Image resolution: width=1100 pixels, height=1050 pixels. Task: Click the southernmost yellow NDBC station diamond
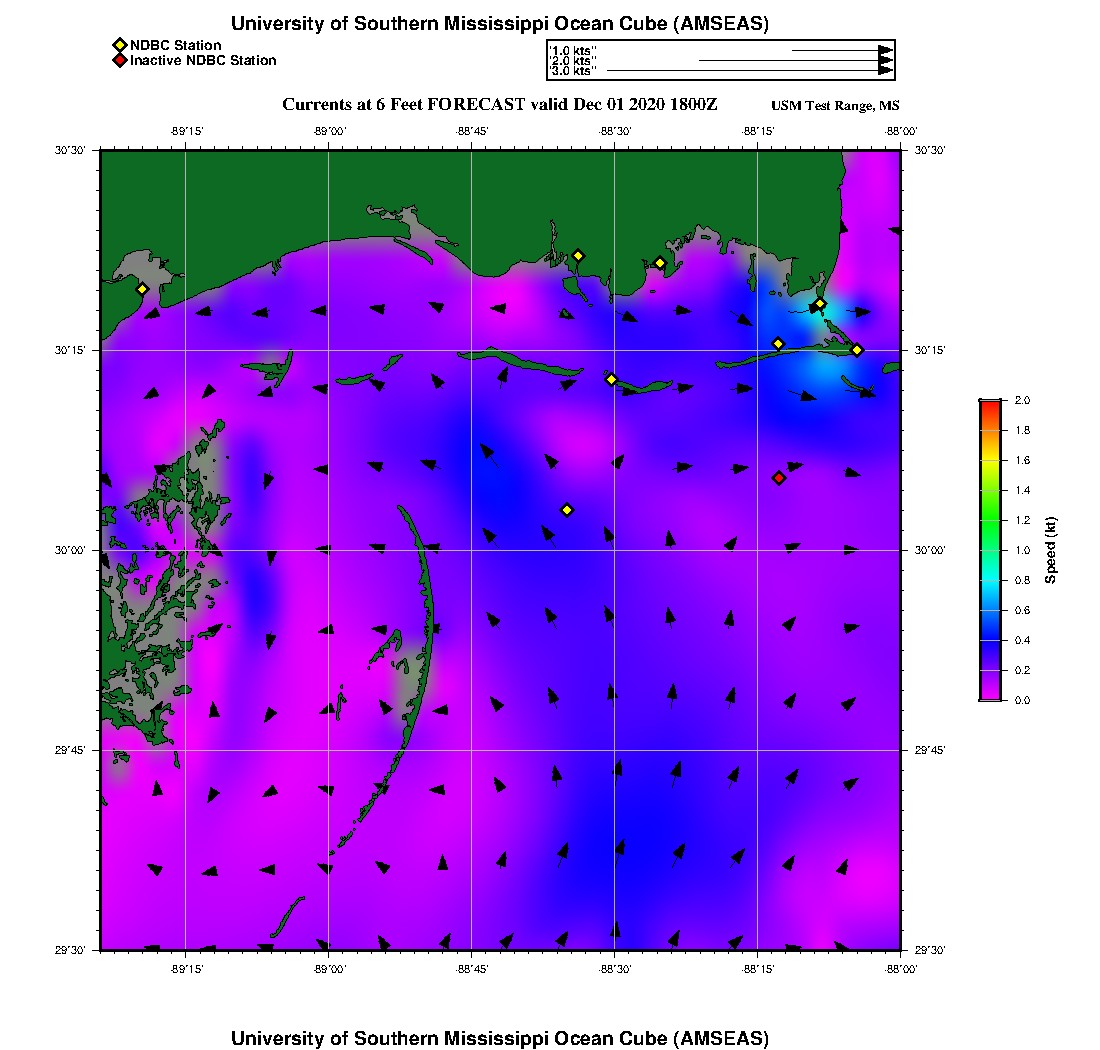(x=567, y=510)
